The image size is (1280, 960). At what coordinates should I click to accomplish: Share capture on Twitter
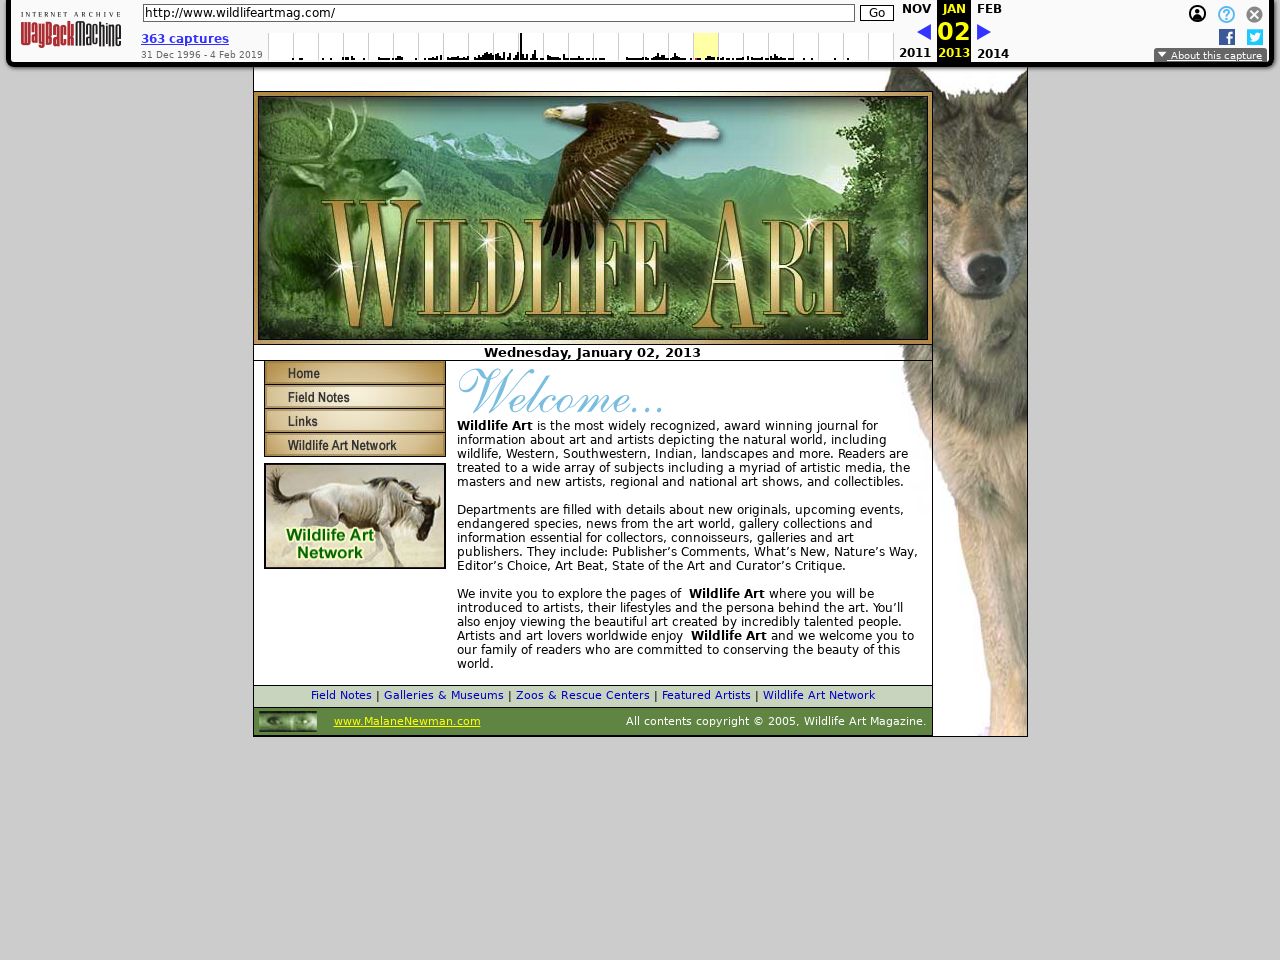pyautogui.click(x=1254, y=37)
